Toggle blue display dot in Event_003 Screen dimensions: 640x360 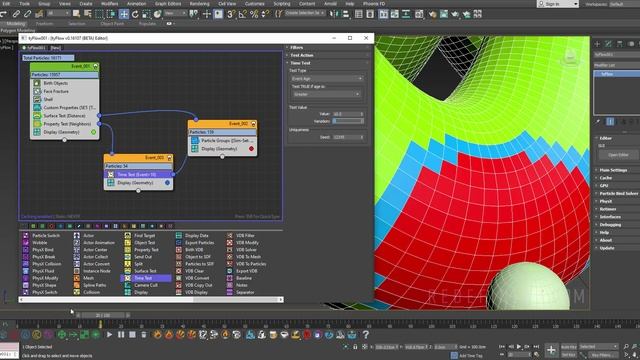[x=167, y=183]
